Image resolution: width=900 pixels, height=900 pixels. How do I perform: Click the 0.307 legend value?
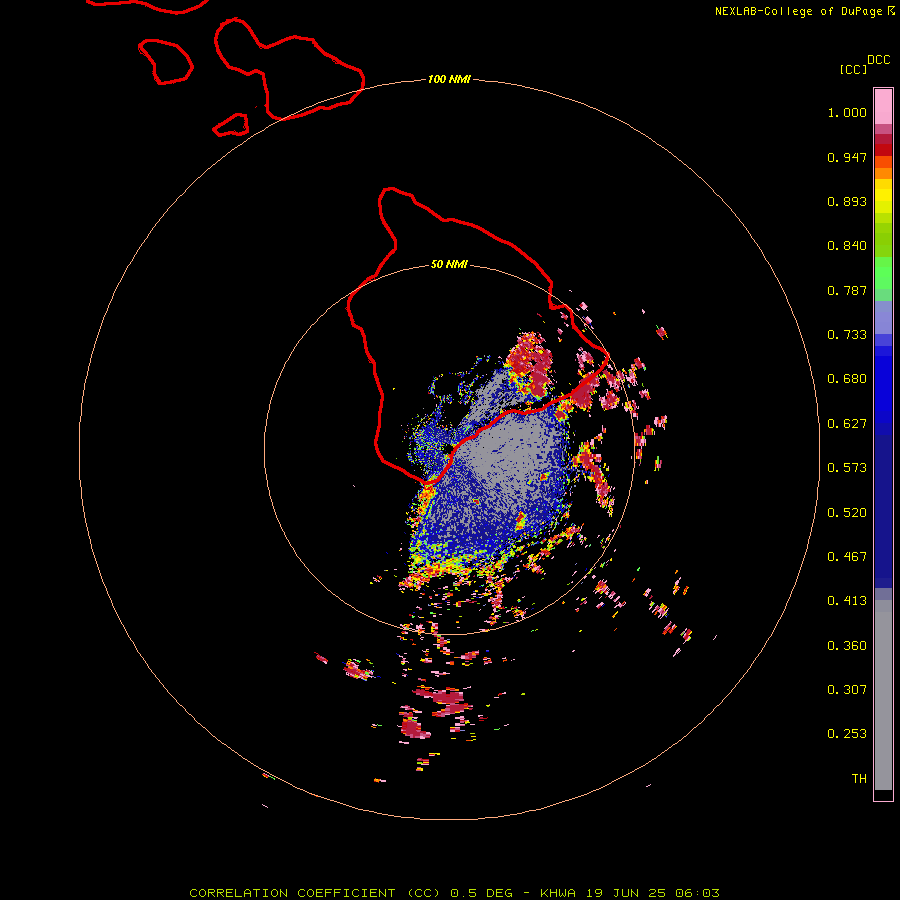[847, 690]
